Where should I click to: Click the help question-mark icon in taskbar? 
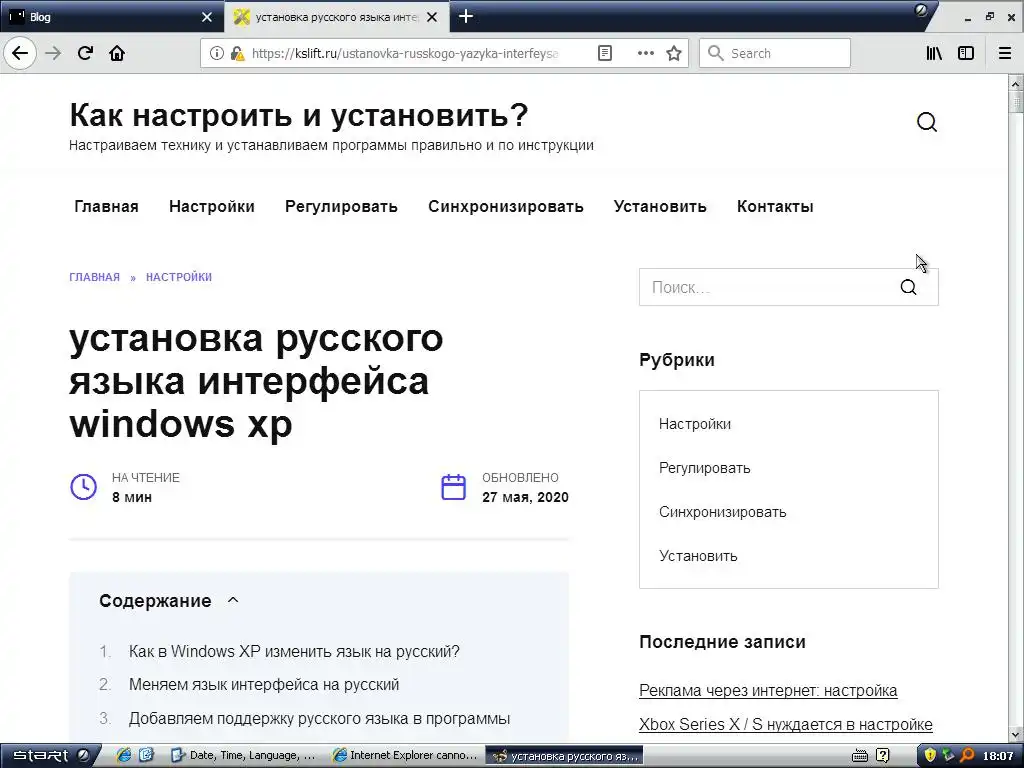tap(882, 756)
